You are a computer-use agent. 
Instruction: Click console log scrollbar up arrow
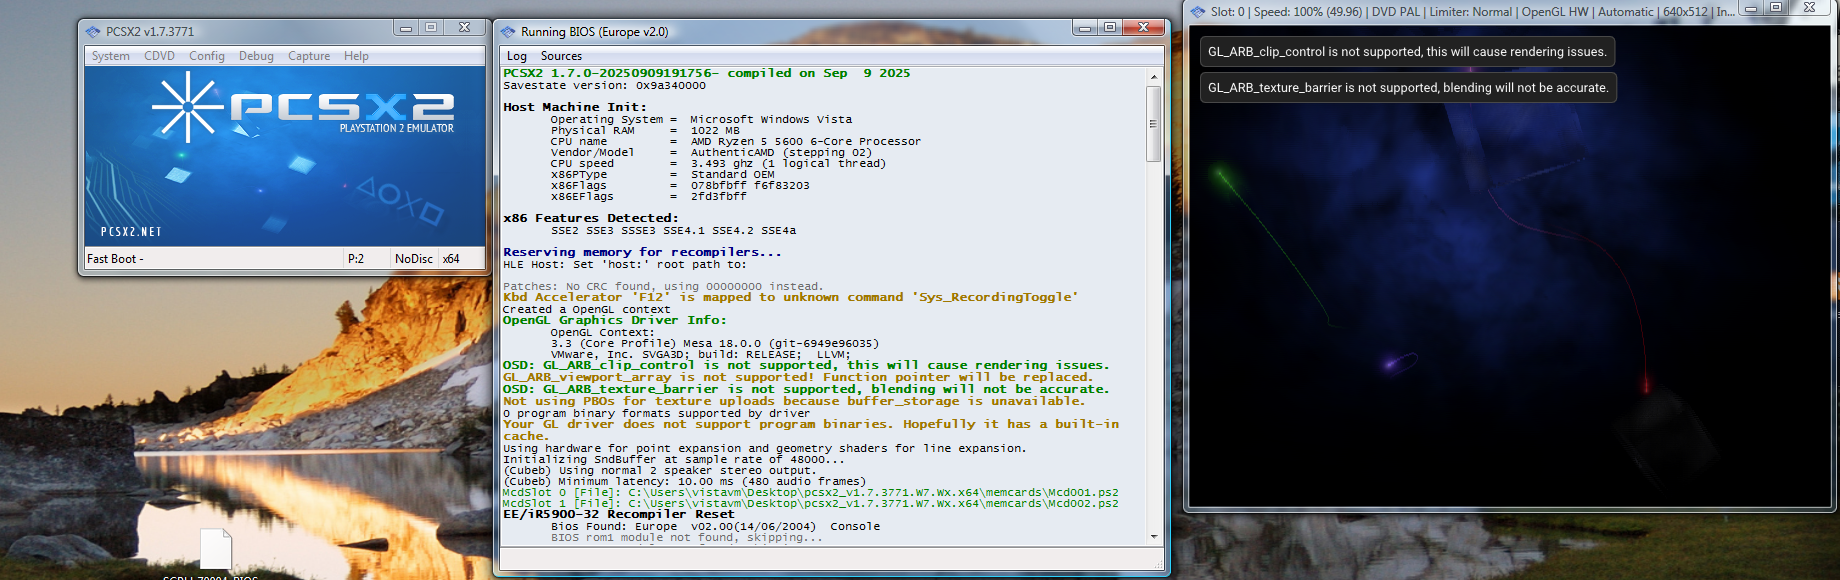point(1154,76)
